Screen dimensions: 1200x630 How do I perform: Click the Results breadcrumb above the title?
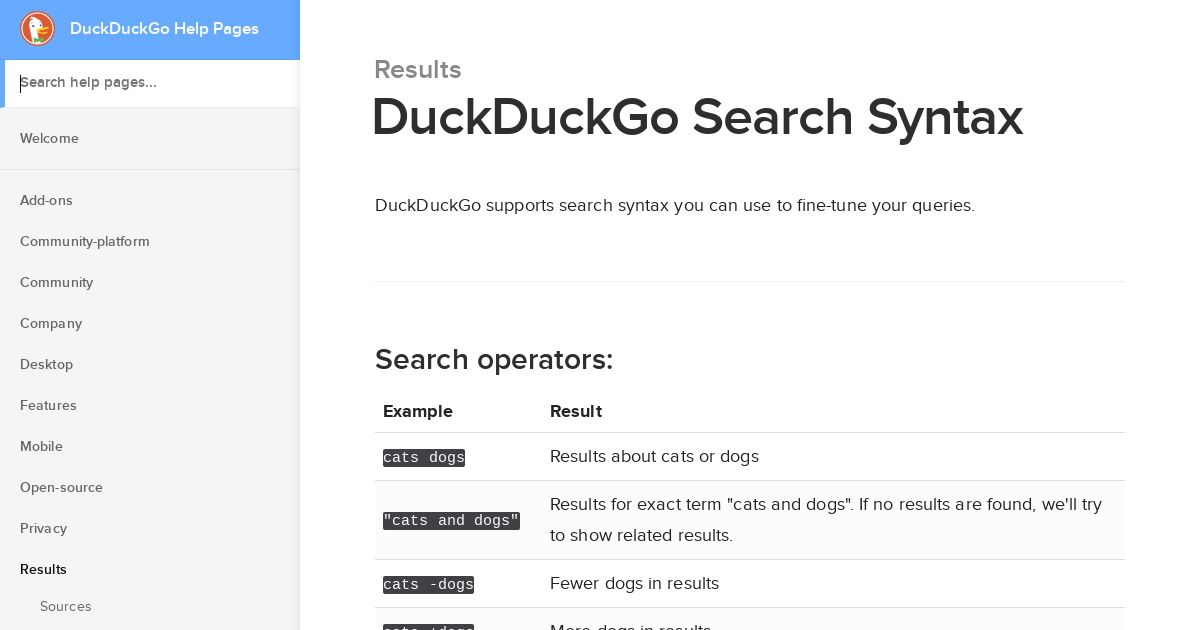point(418,70)
